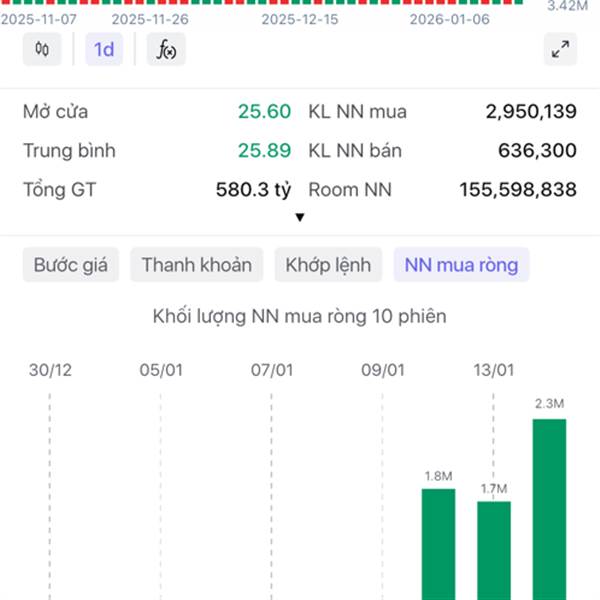Click the Khối lượng NN mua ròng title
The height and width of the screenshot is (600, 600).
(x=300, y=316)
